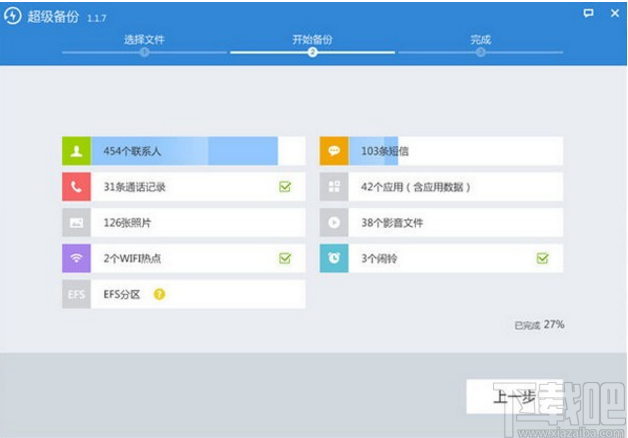
Task: Toggle the checkmark for 3个闹铃
Action: click(x=543, y=258)
